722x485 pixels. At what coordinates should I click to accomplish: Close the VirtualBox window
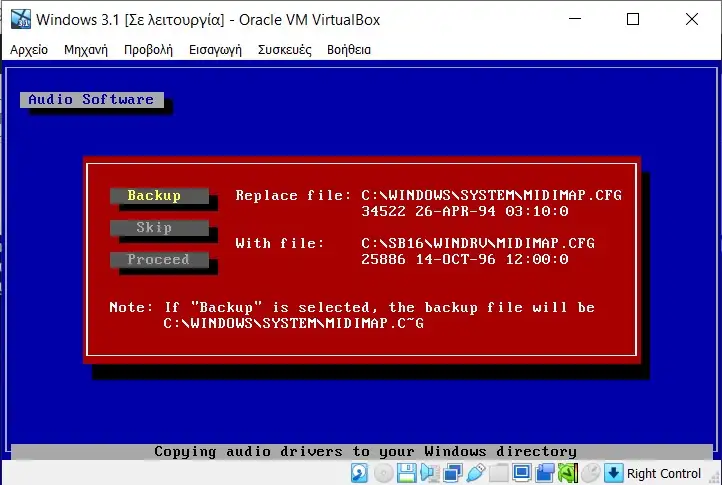(x=692, y=19)
